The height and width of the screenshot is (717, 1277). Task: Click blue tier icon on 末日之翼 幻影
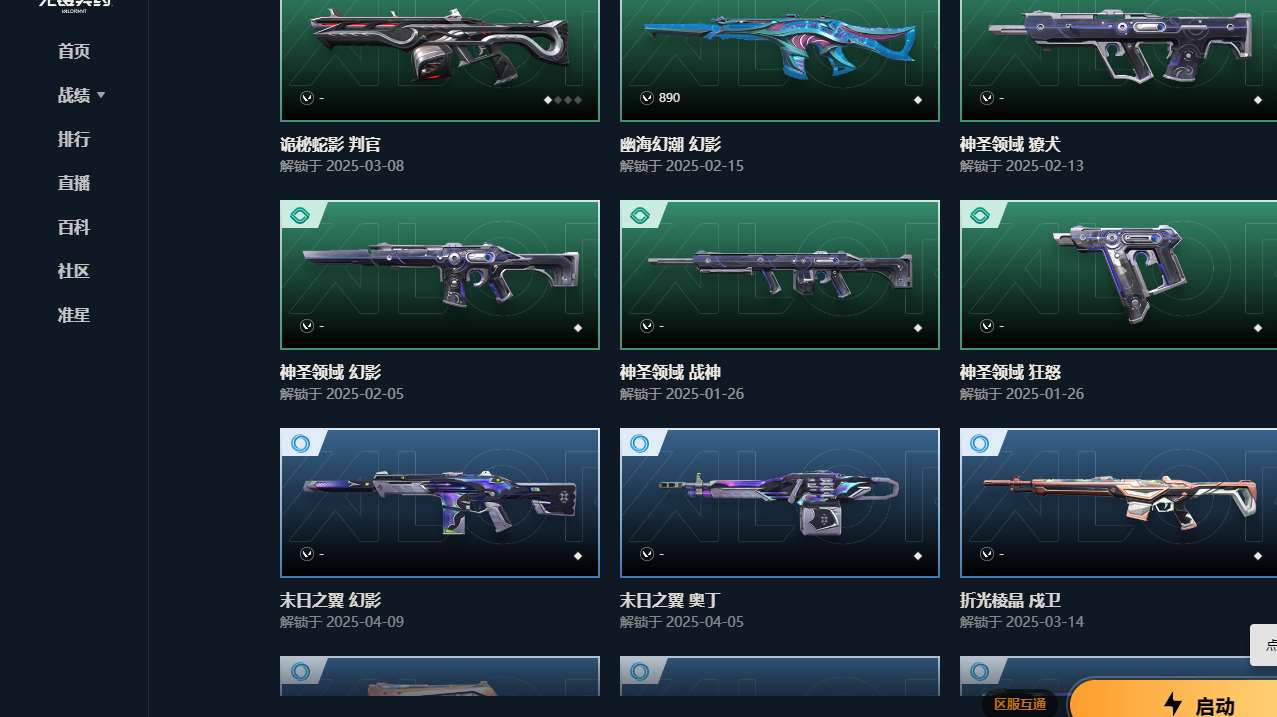[x=300, y=443]
